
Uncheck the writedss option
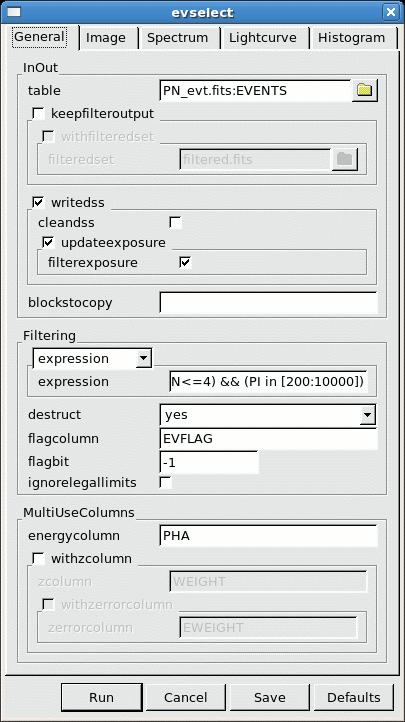[x=38, y=202]
